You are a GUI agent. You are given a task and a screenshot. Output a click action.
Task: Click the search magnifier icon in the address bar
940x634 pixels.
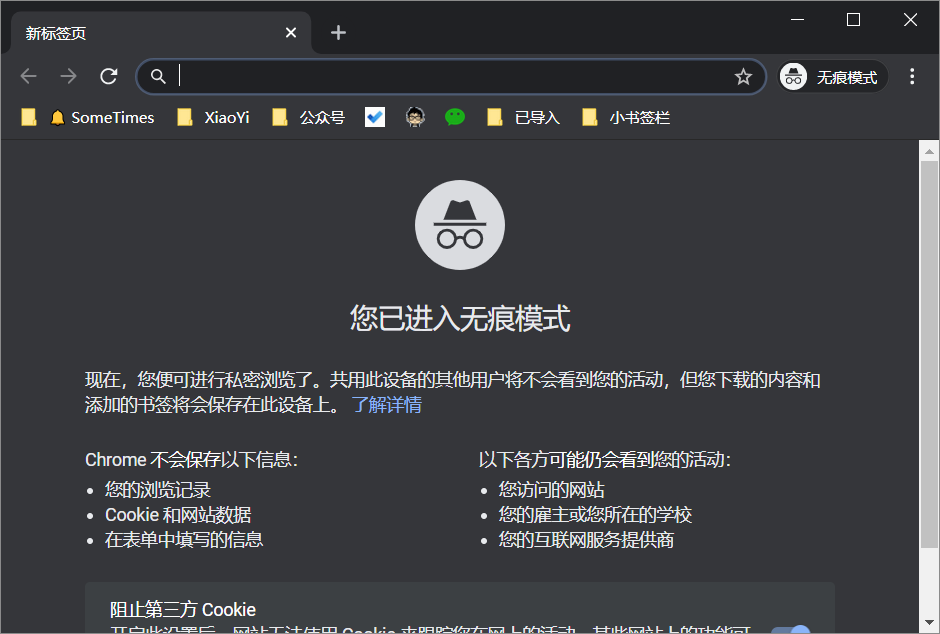pos(158,76)
